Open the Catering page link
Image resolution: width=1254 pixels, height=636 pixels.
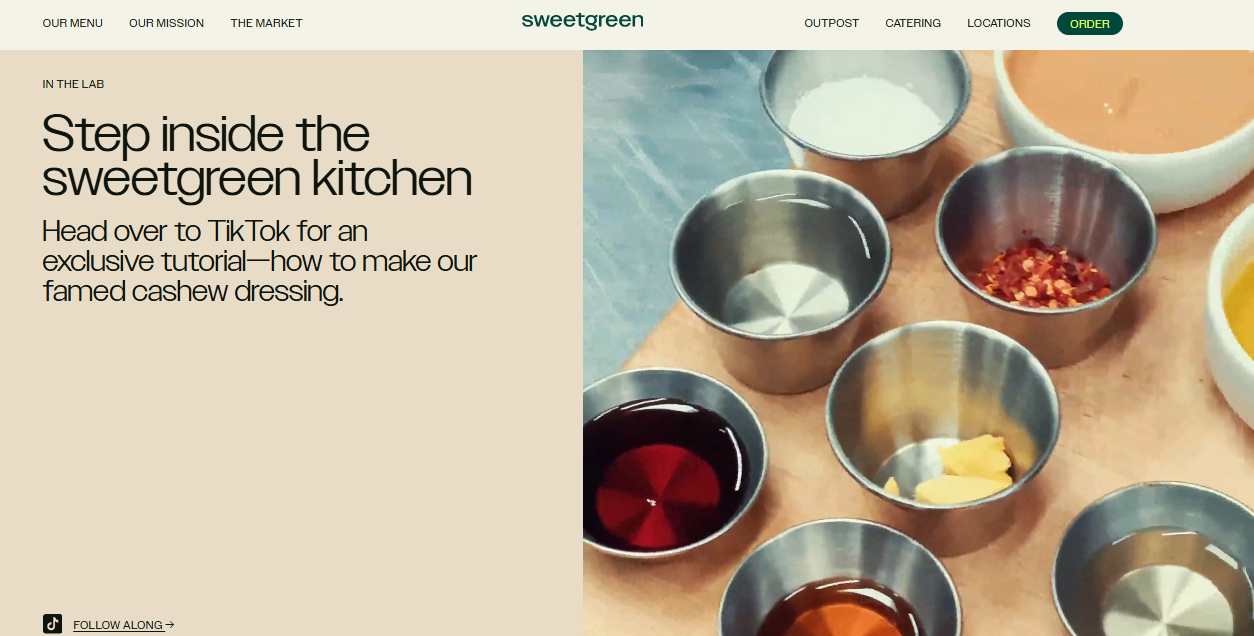pyautogui.click(x=913, y=23)
